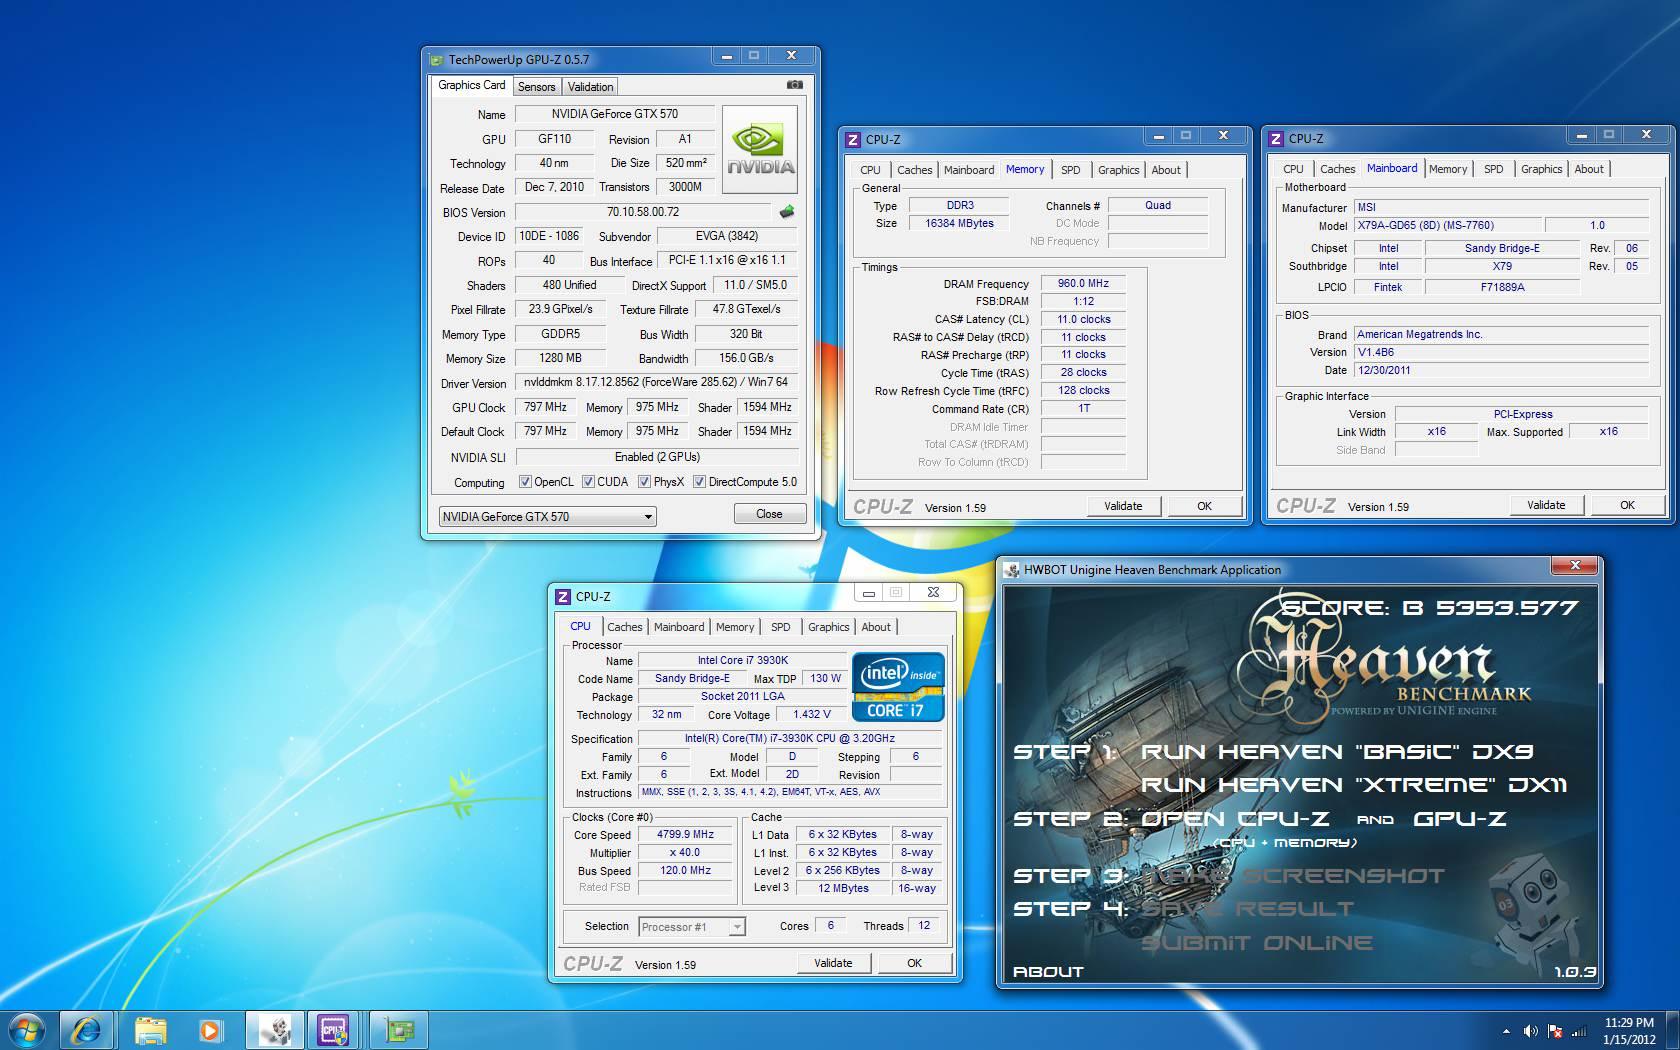Click the GPU-Z screenshot camera icon
This screenshot has width=1680, height=1050.
pyautogui.click(x=795, y=85)
